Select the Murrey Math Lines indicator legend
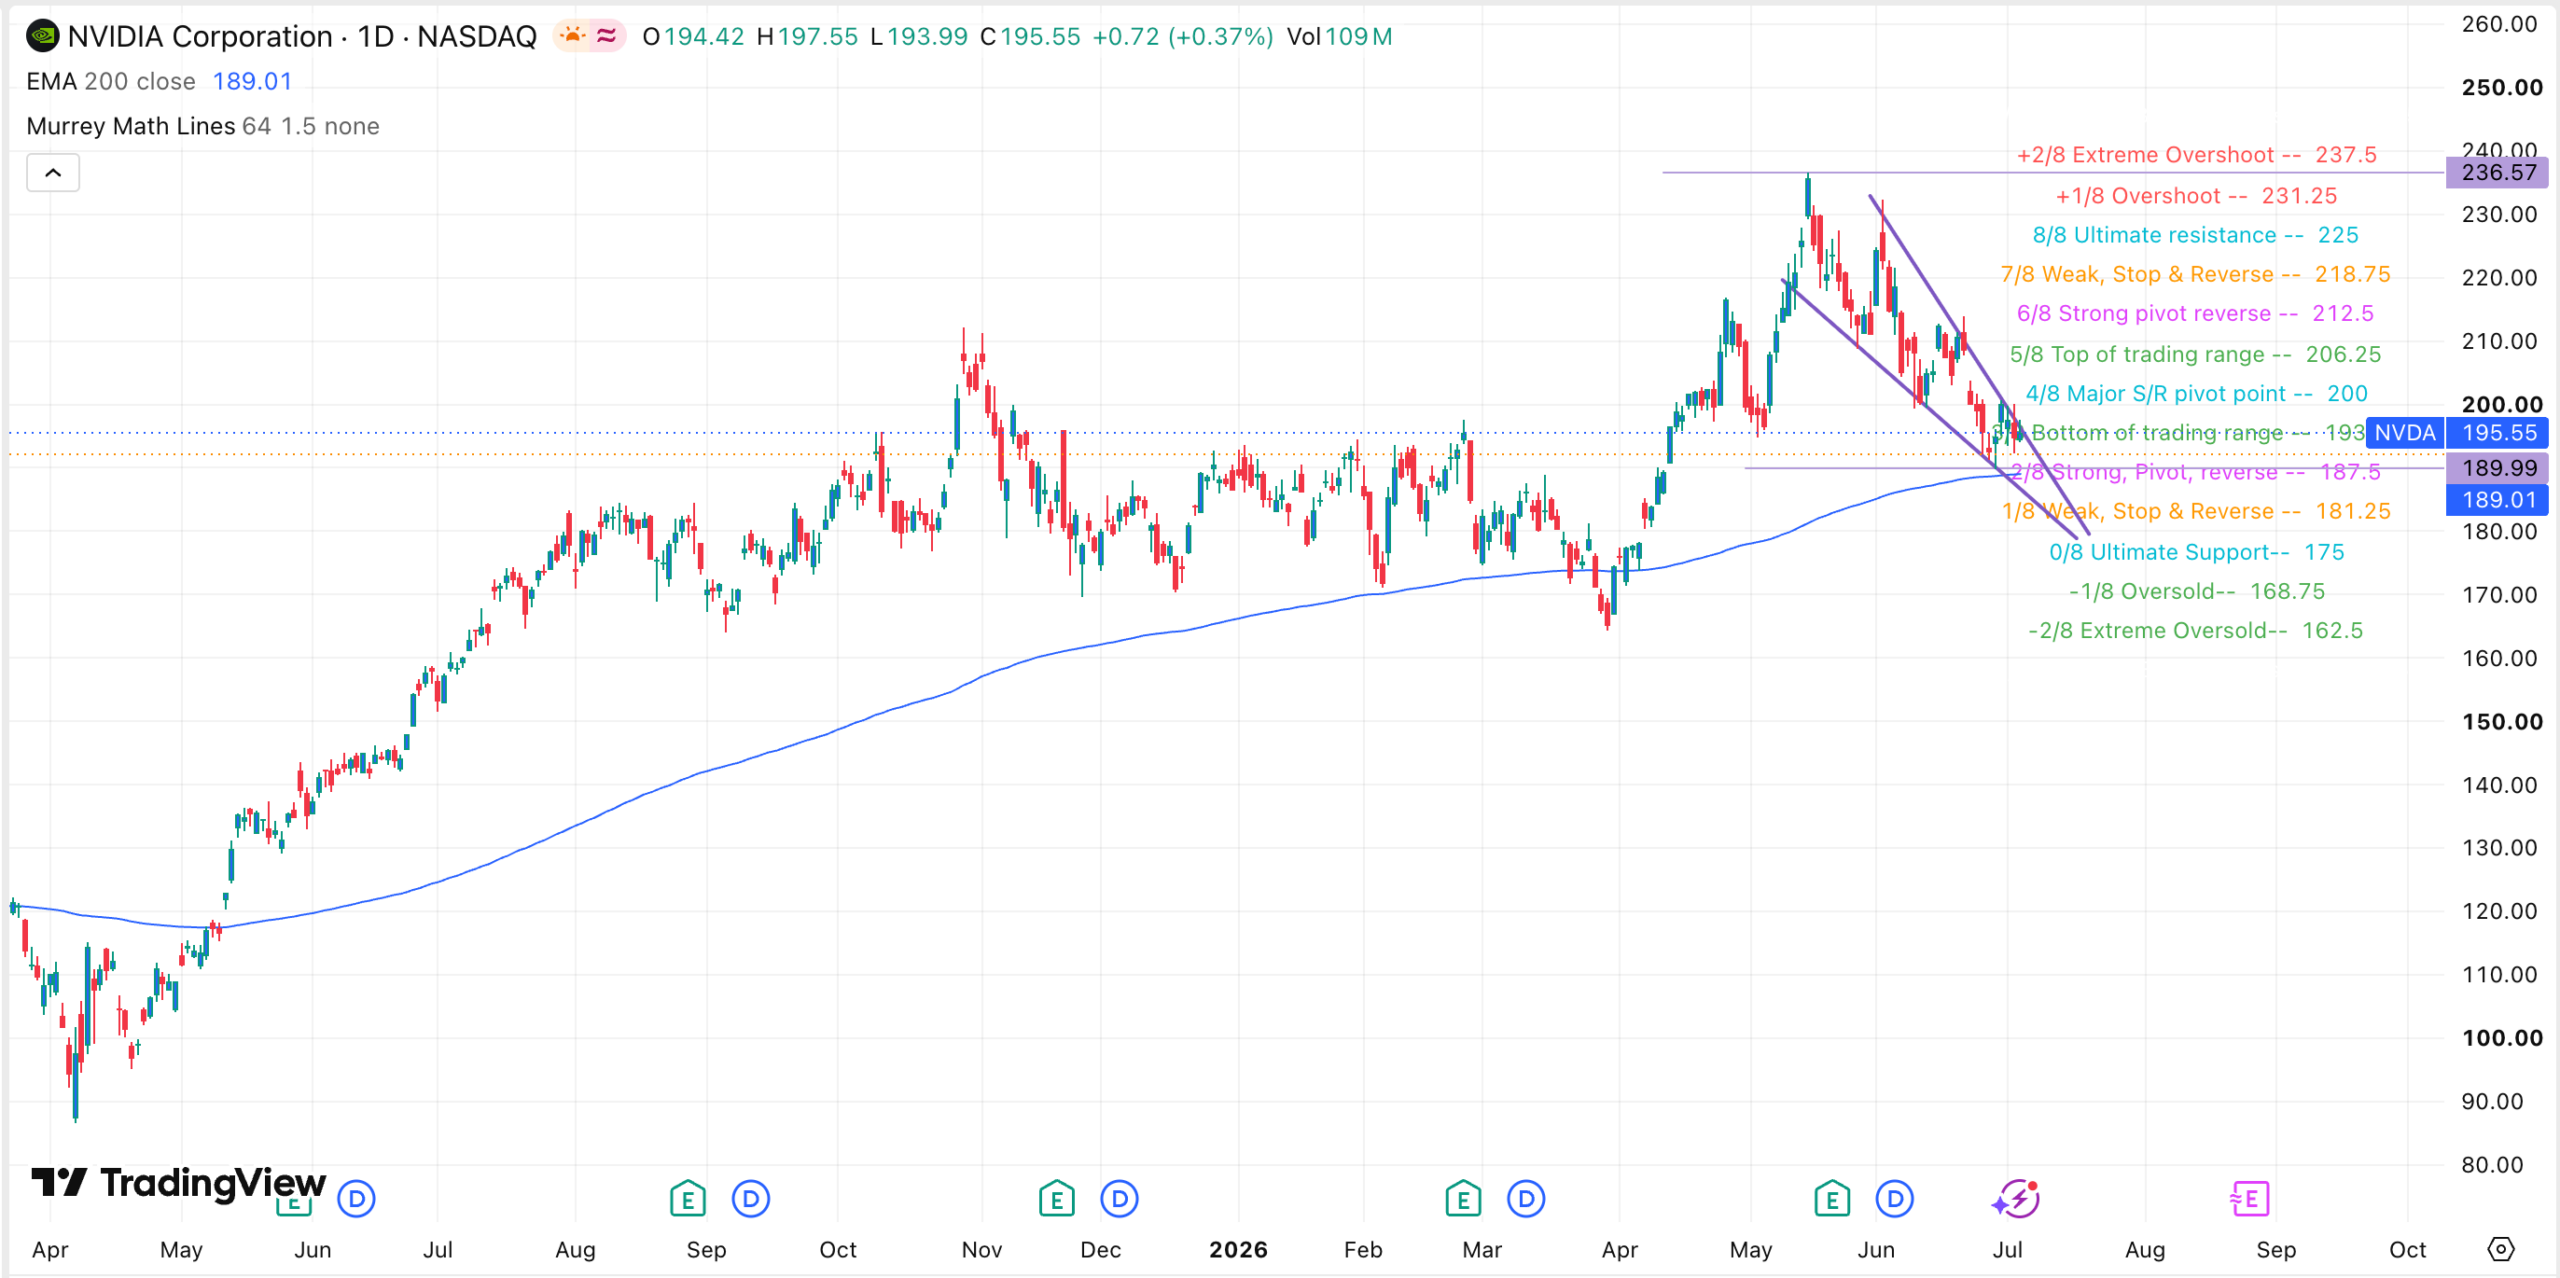The height and width of the screenshot is (1278, 2560). 203,126
